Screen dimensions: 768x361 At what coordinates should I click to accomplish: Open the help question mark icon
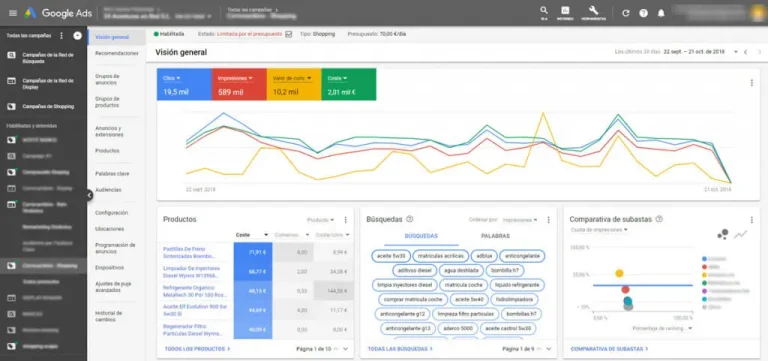pos(643,13)
